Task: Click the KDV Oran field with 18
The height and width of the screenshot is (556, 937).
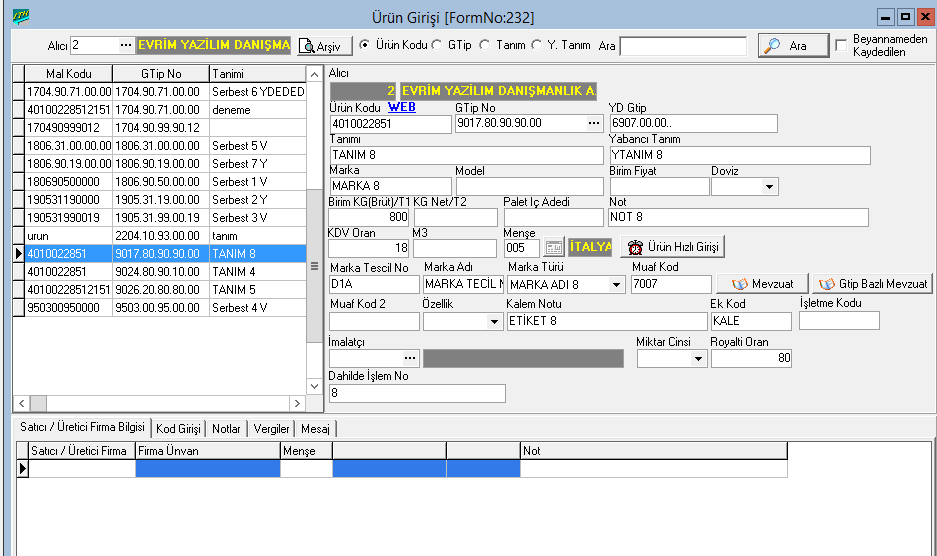Action: tap(369, 248)
